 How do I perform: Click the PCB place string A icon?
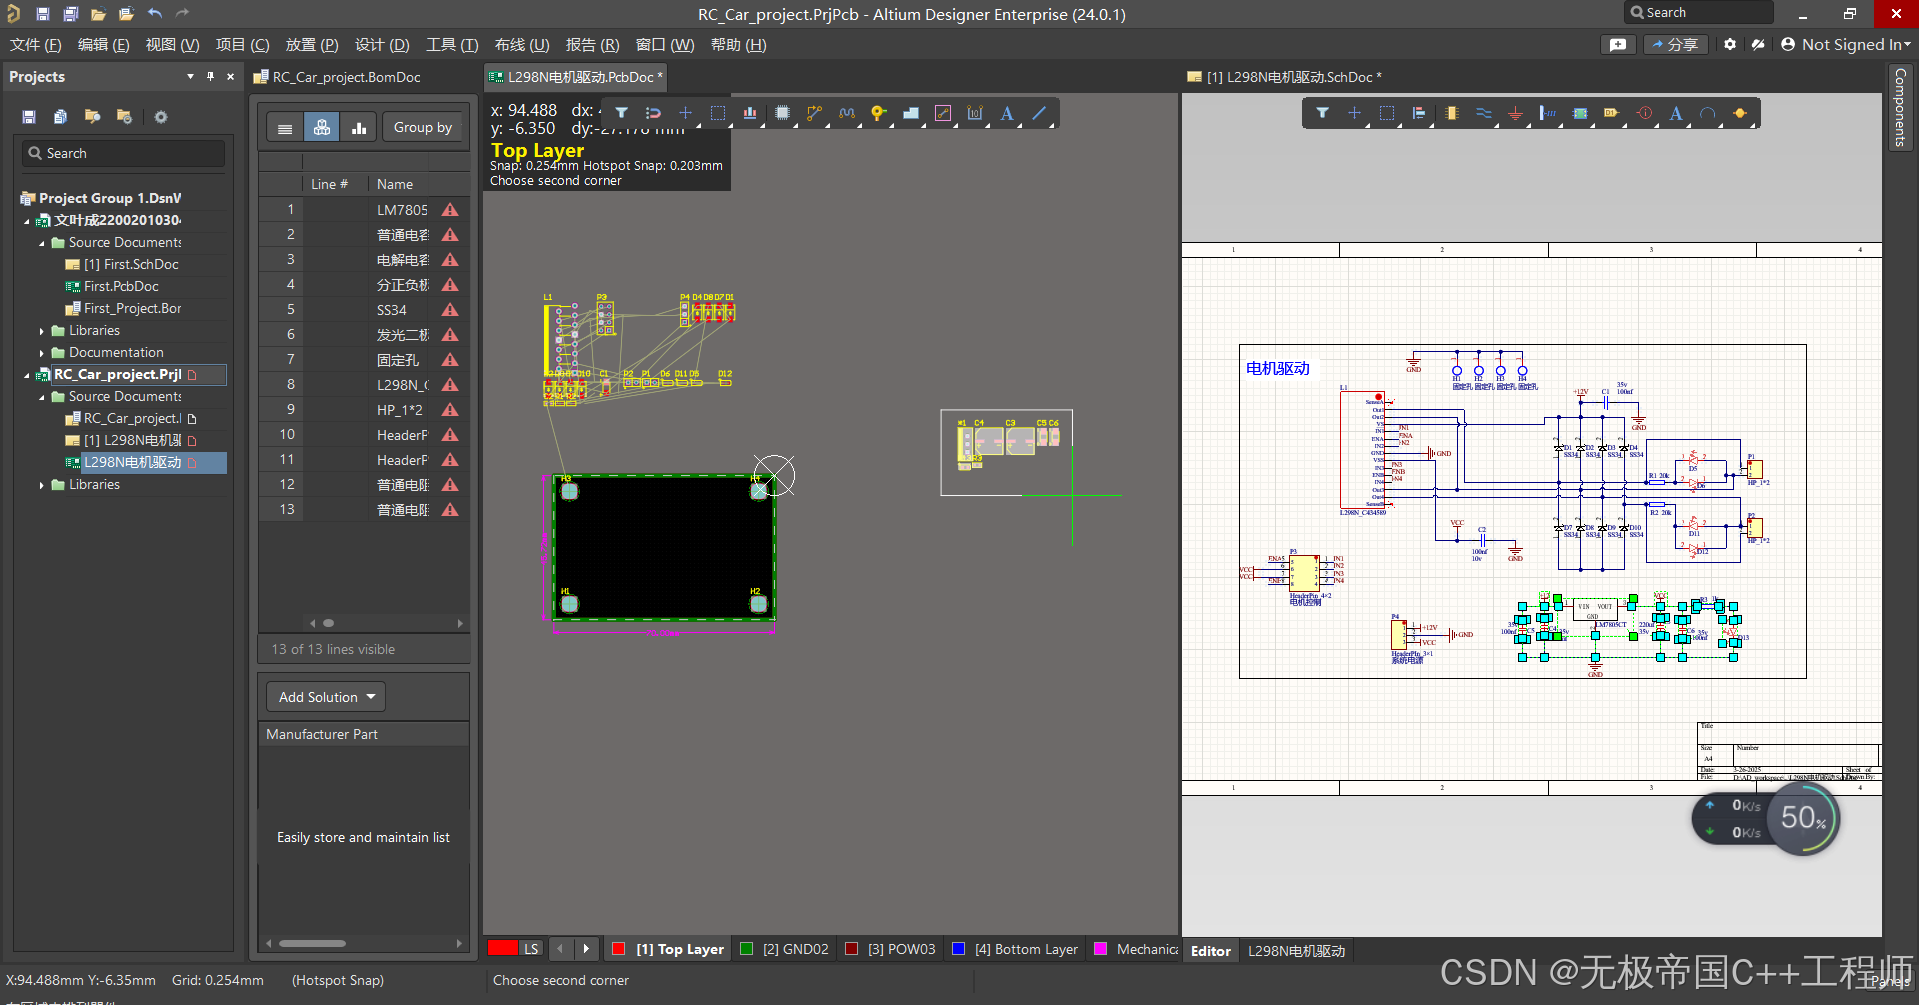coord(1007,113)
